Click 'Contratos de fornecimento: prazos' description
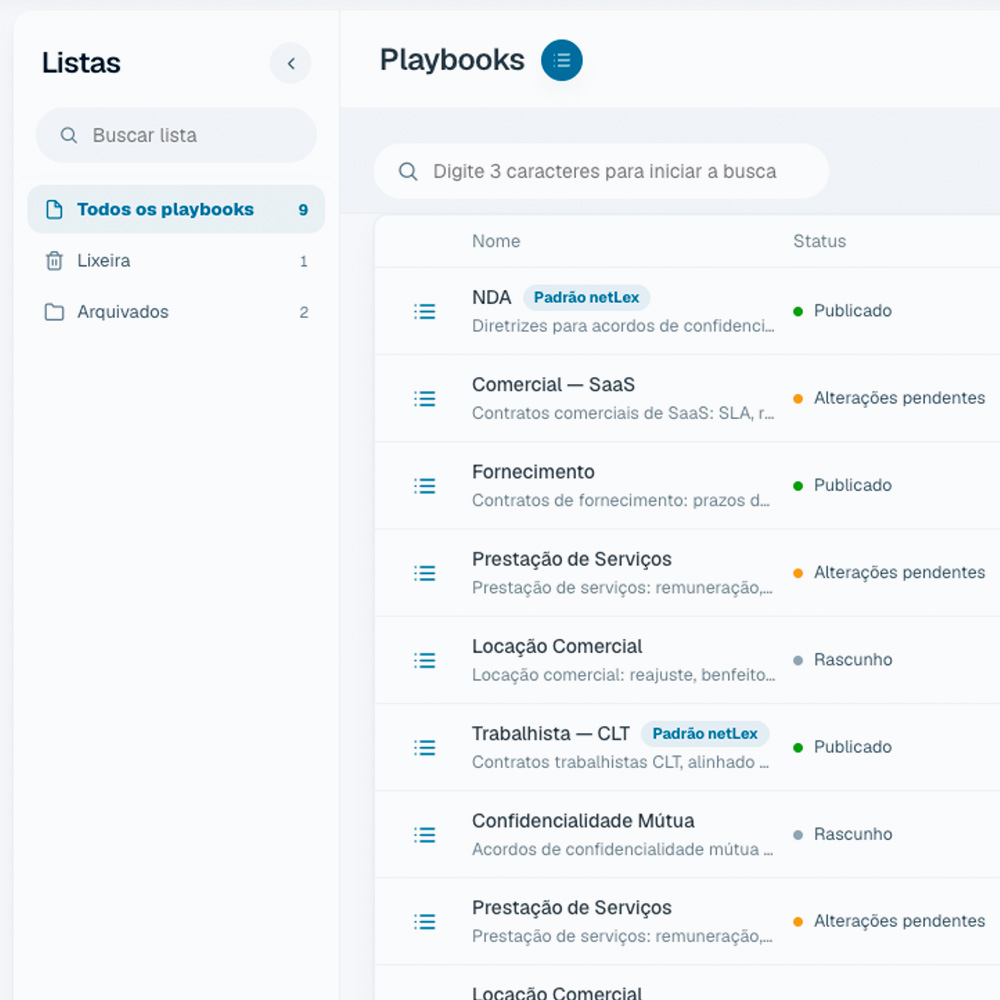Image resolution: width=1000 pixels, height=1000 pixels. pyautogui.click(x=621, y=501)
